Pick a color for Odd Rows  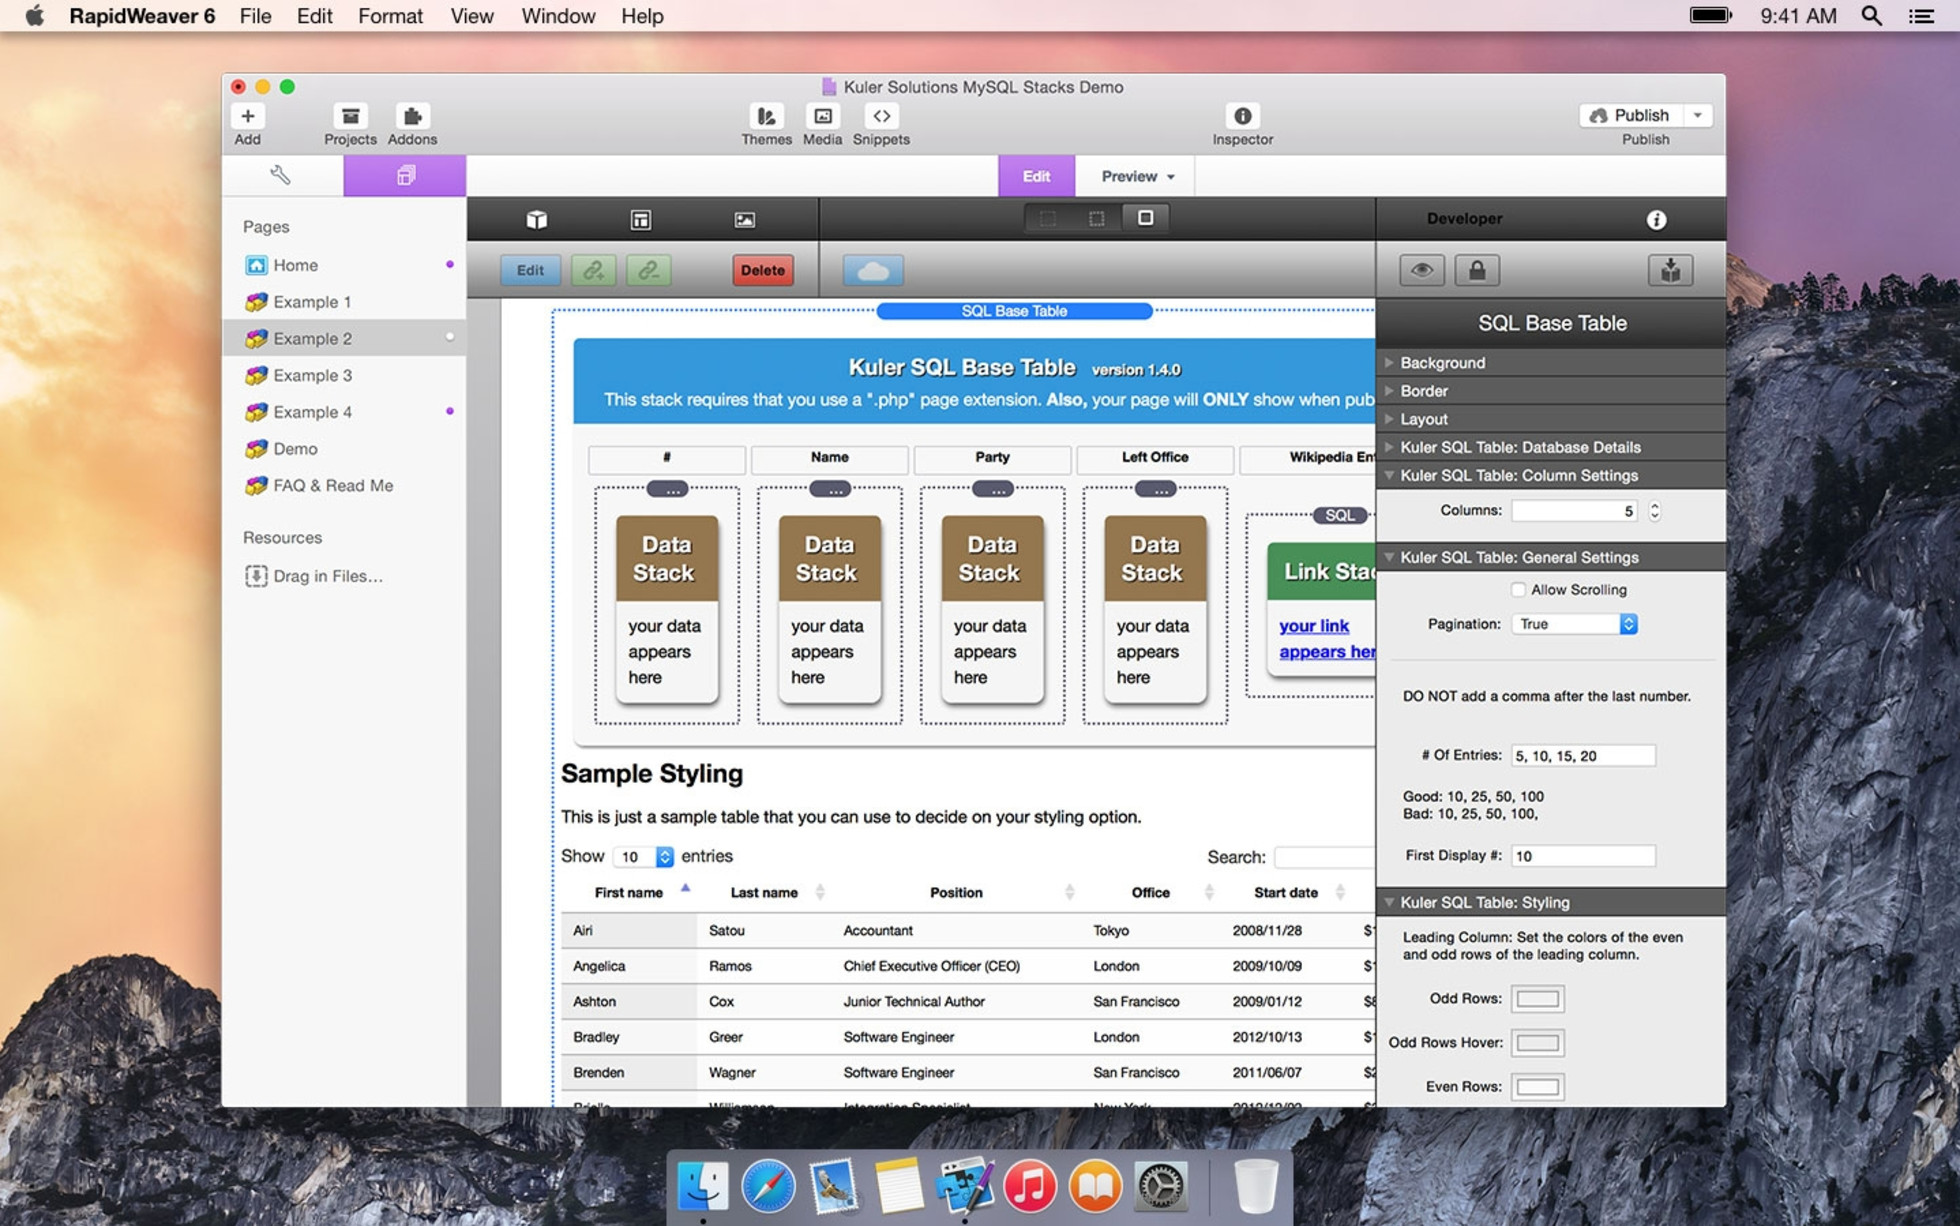[1537, 998]
